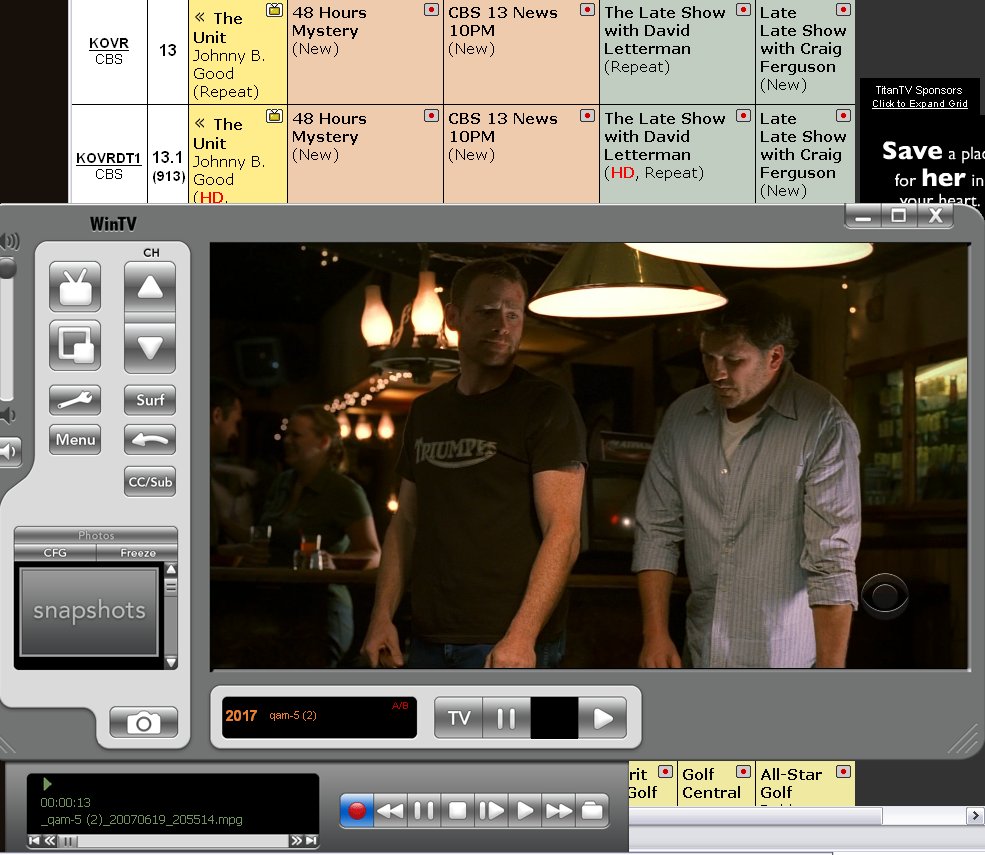This screenshot has width=985, height=855.
Task: Record All-Star Golf from the TitanTV grid
Action: pos(844,771)
